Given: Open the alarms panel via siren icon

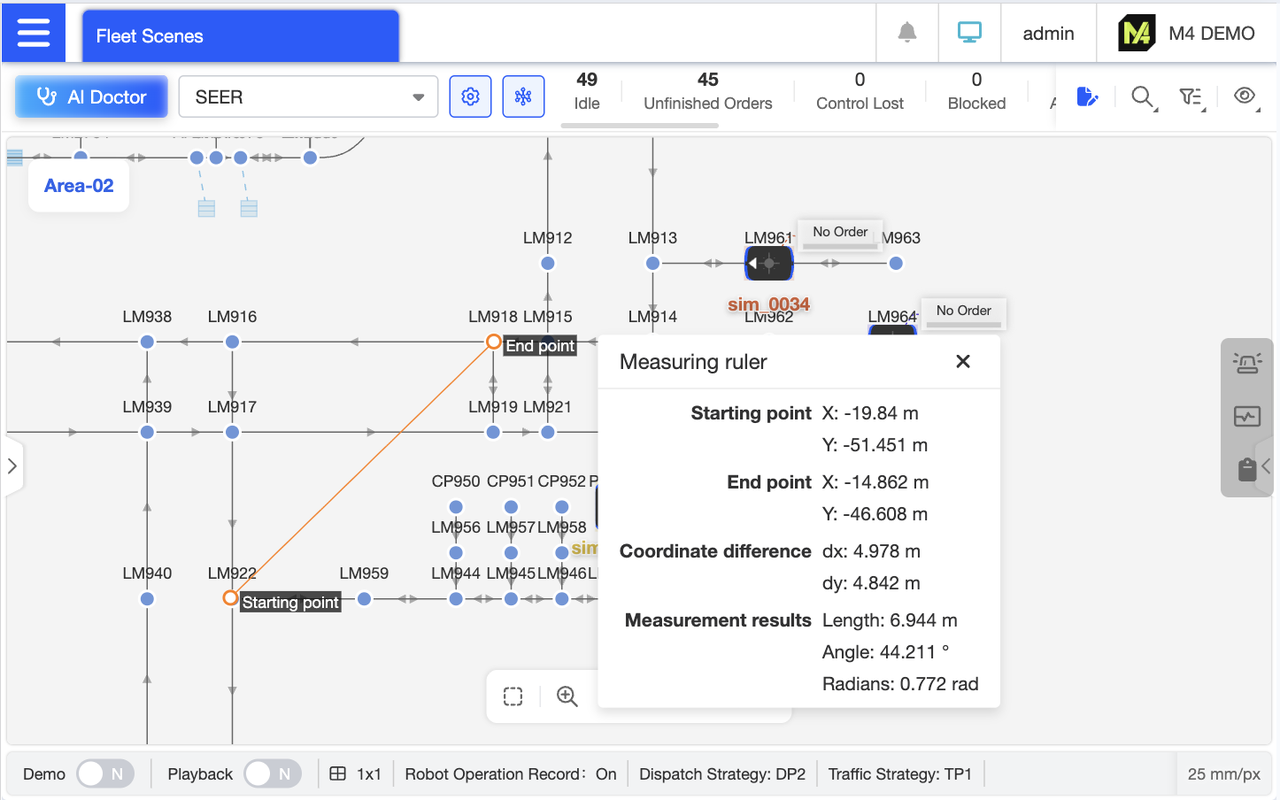Looking at the screenshot, I should point(1246,363).
